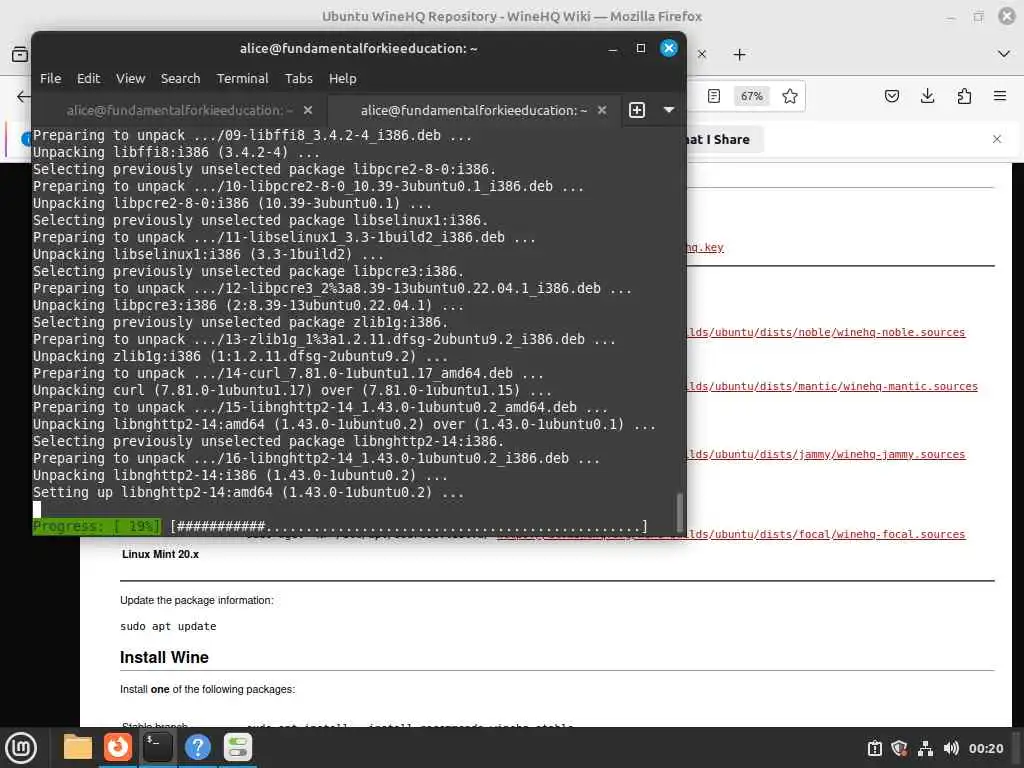Go back in Firefox history

[23, 96]
